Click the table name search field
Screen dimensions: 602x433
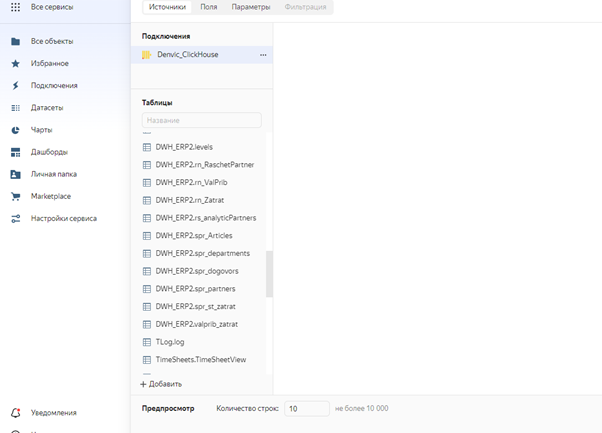click(x=201, y=120)
